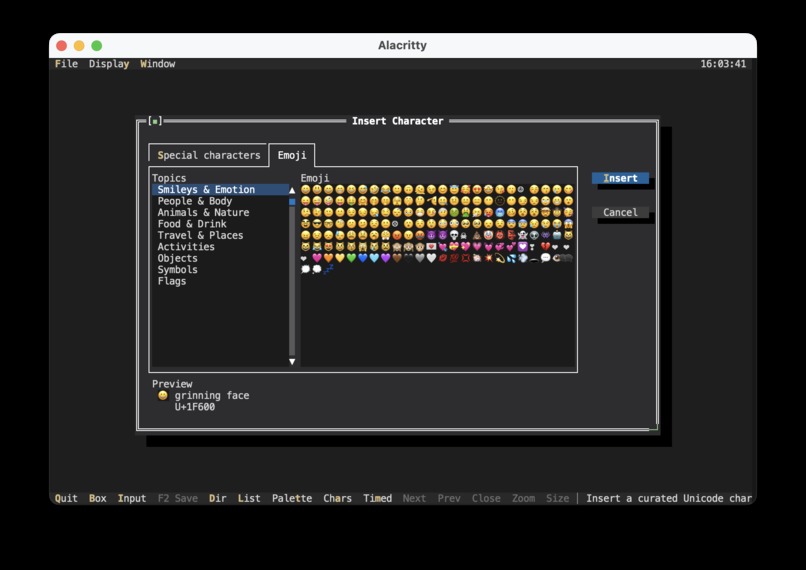Image resolution: width=806 pixels, height=570 pixels.
Task: Select the Emoji tab
Action: point(292,155)
